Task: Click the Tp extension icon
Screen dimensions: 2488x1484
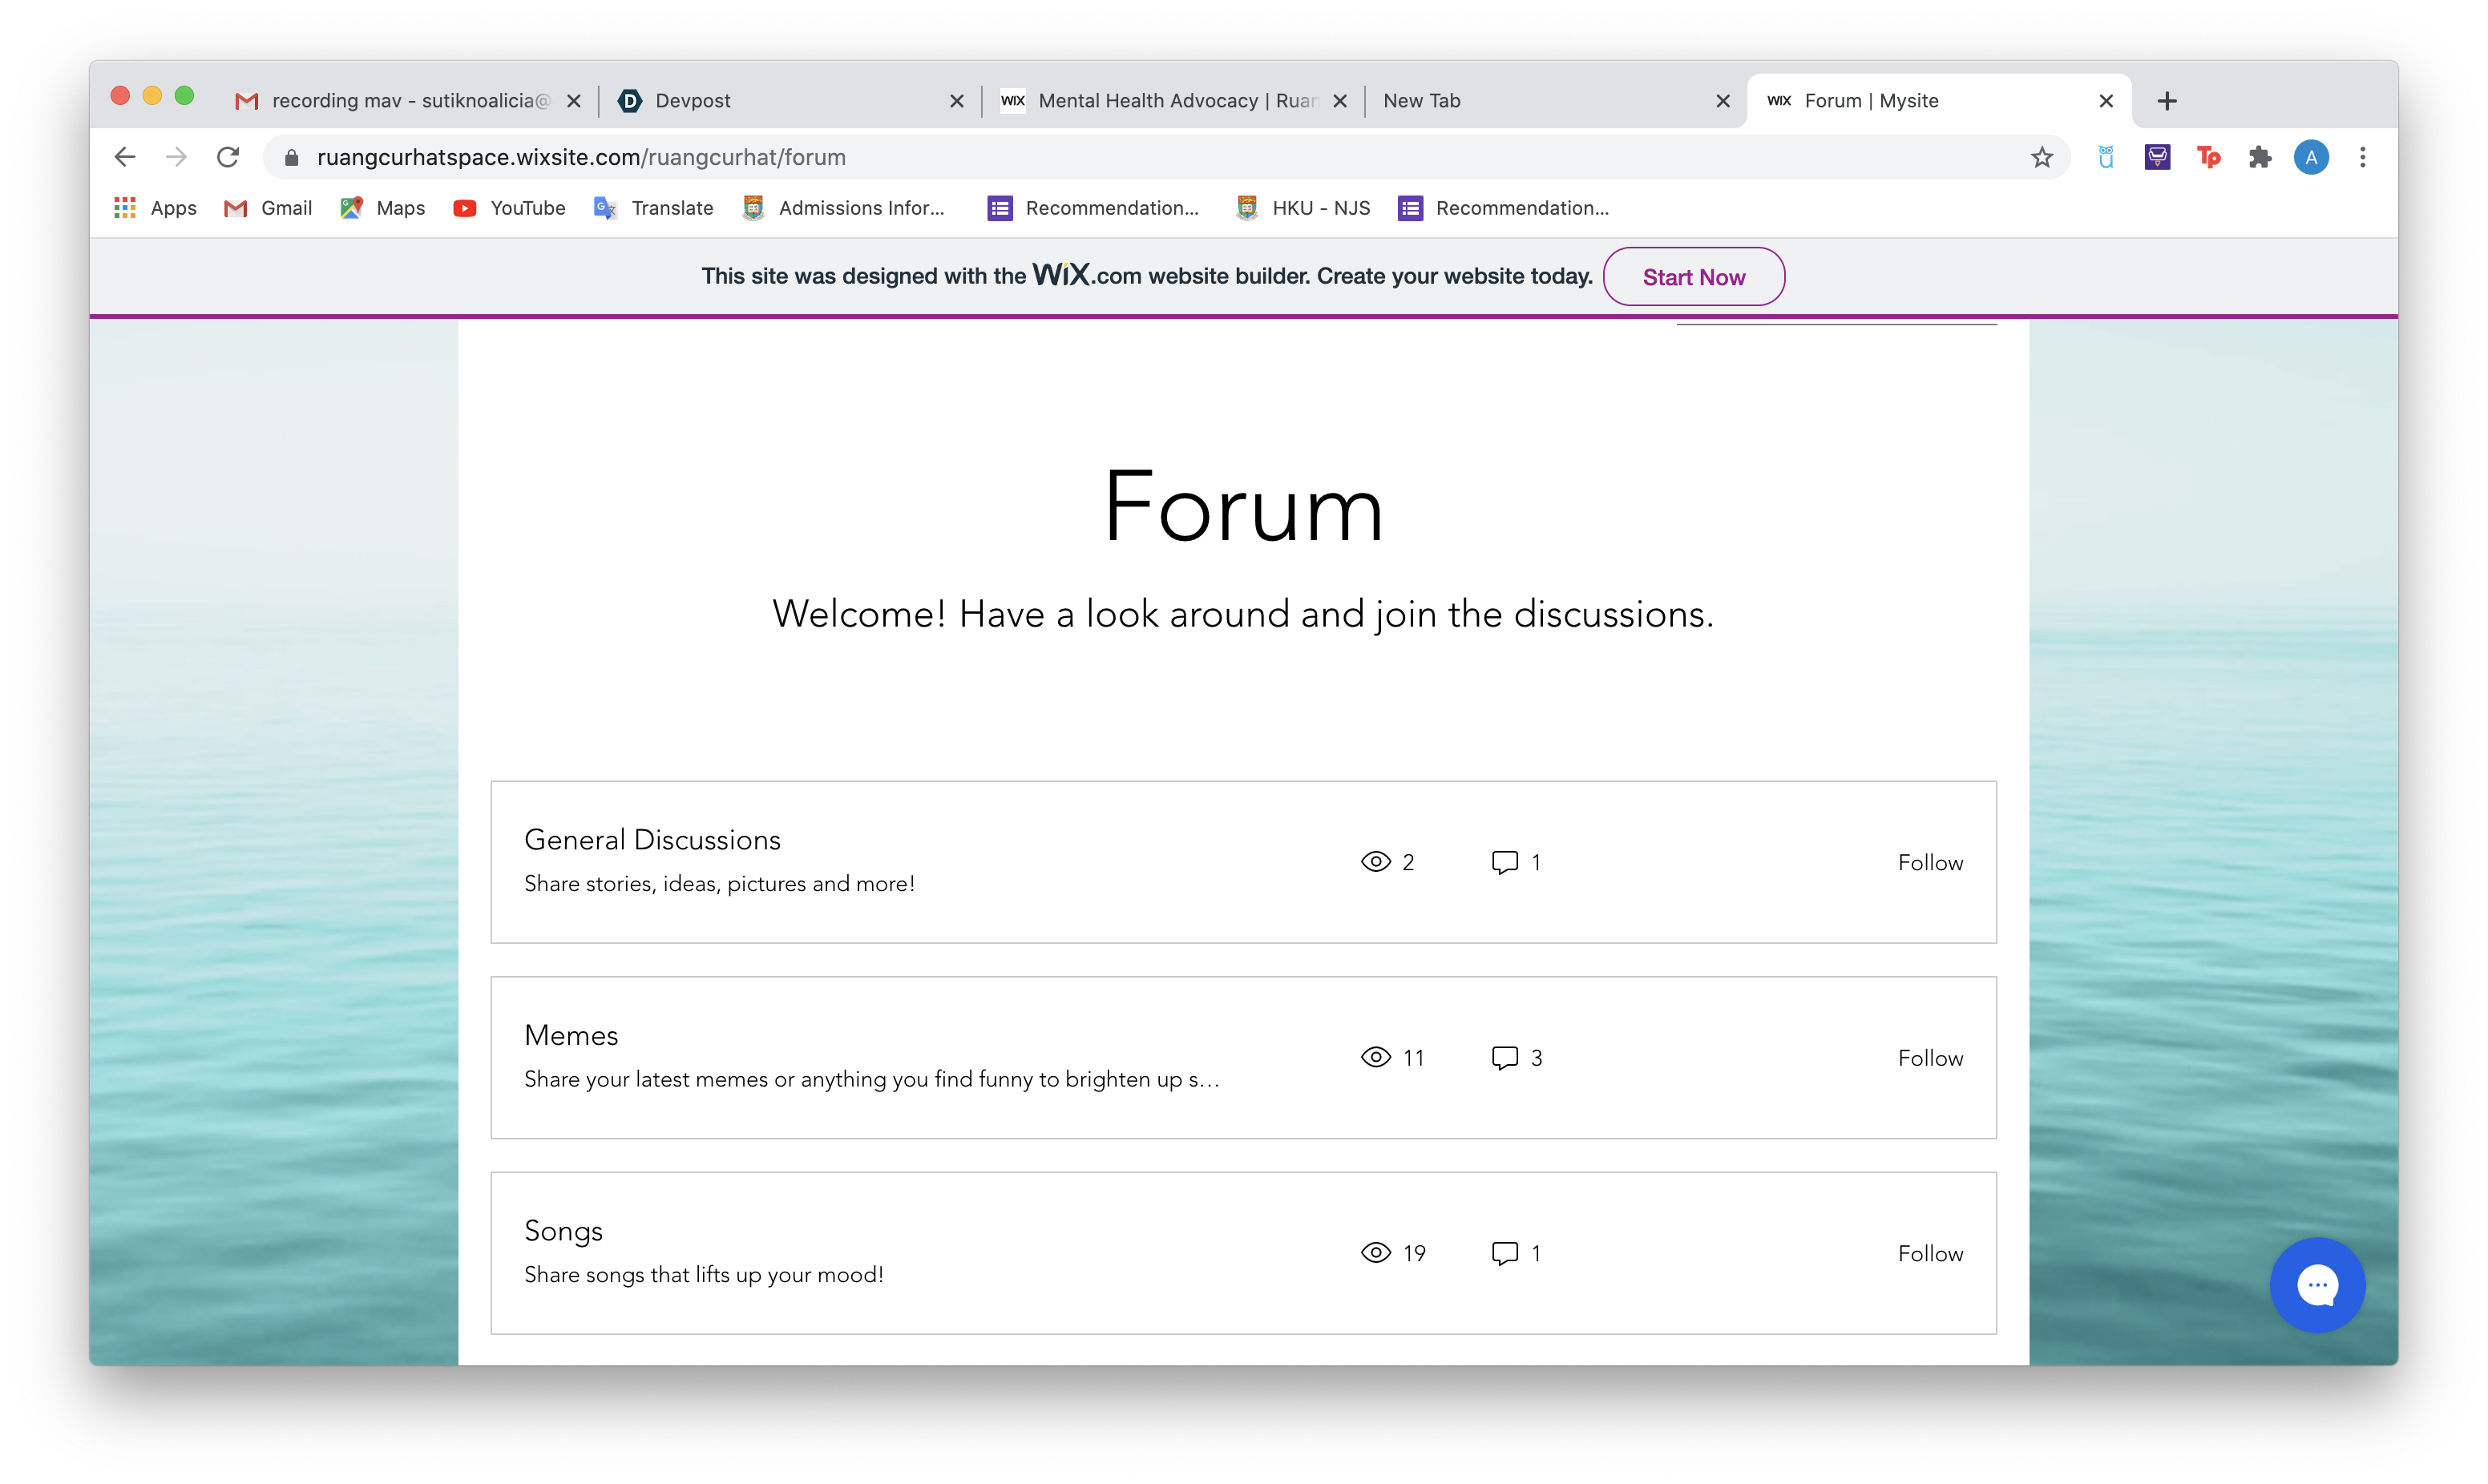Action: (2208, 157)
